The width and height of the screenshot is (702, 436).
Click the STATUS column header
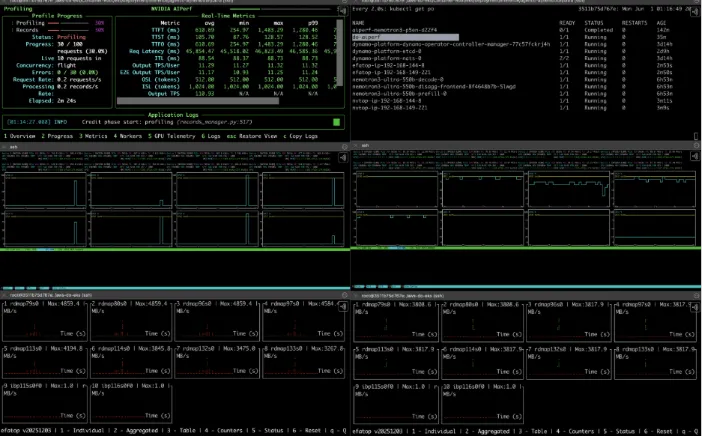[594, 23]
